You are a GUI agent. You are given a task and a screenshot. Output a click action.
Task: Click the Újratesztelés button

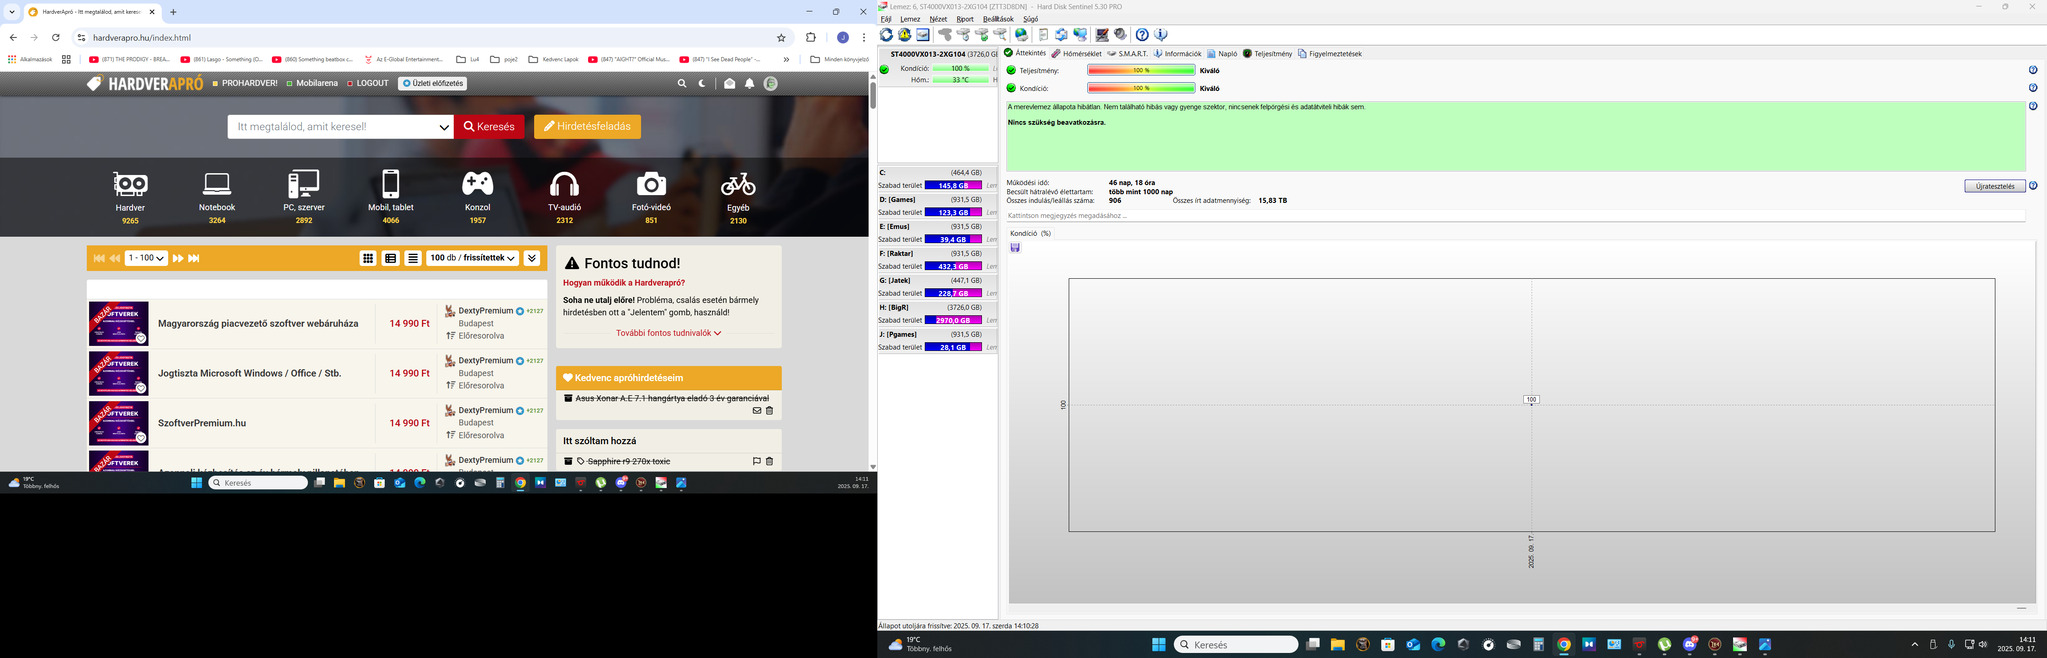pyautogui.click(x=1994, y=186)
